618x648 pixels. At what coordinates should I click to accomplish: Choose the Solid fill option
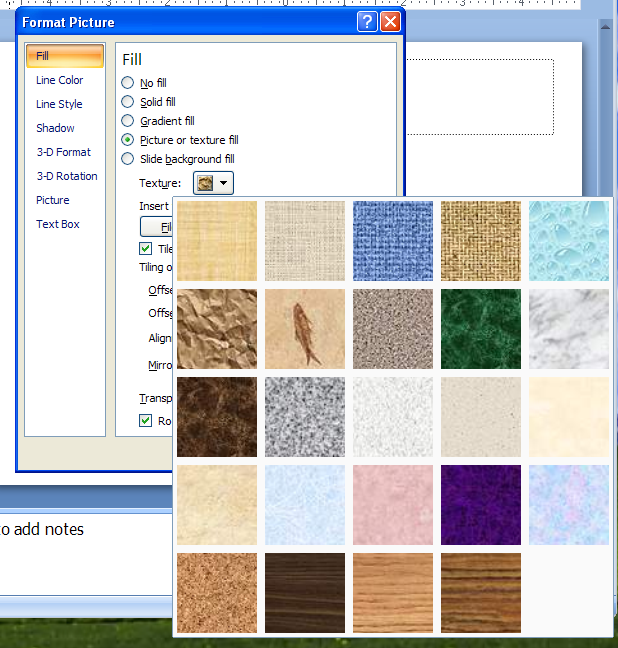[x=127, y=102]
